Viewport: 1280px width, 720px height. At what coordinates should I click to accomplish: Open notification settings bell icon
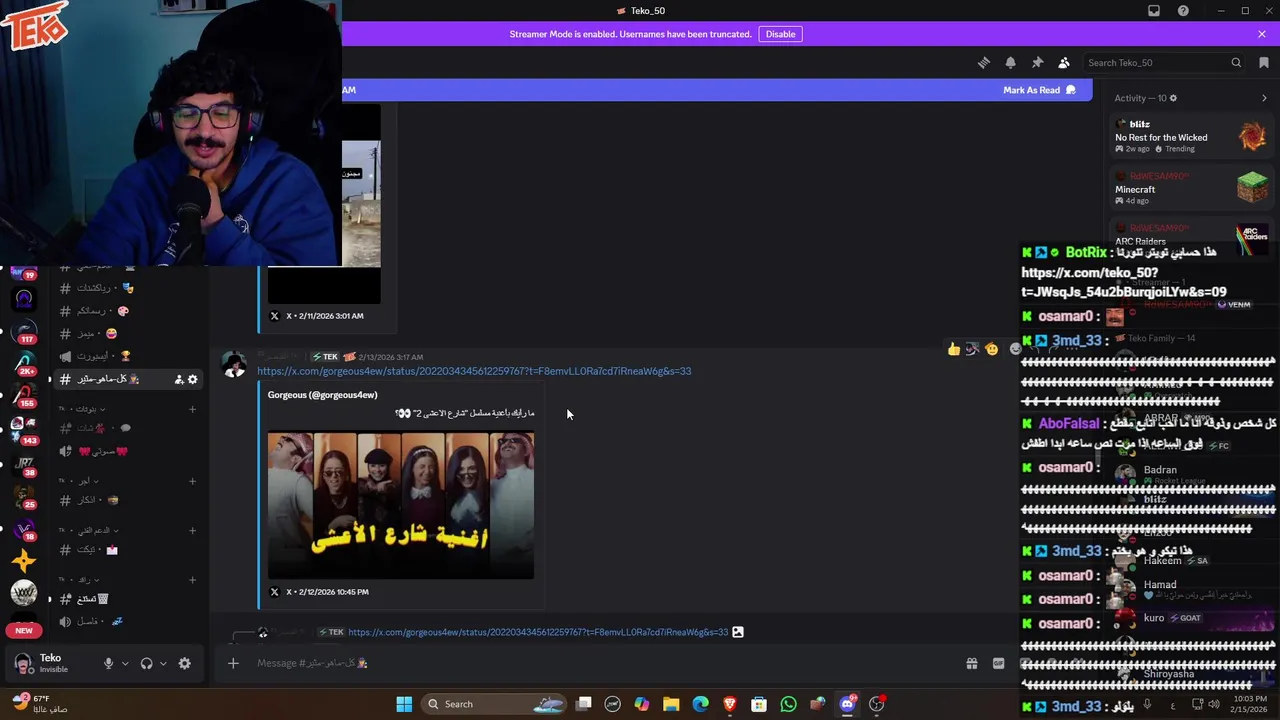1010,63
